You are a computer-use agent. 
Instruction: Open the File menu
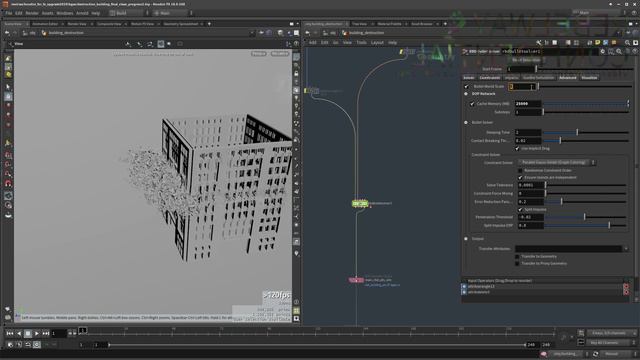[x=9, y=13]
